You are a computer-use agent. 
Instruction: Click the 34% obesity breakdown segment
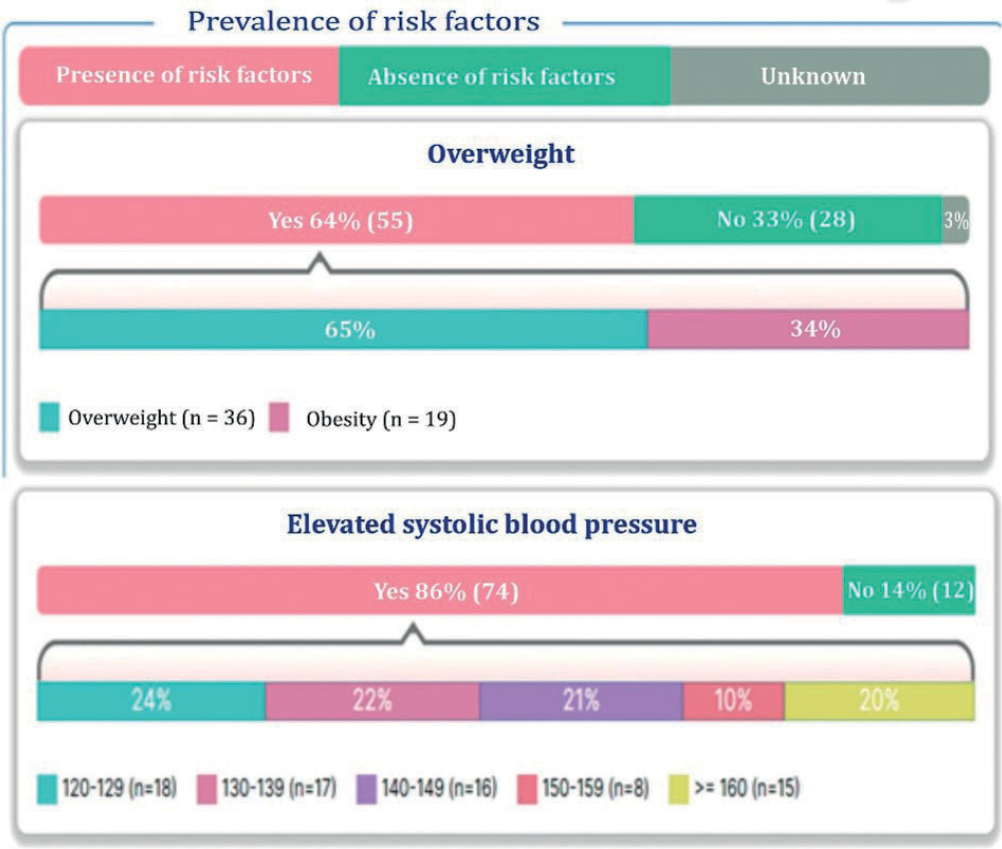pos(808,330)
